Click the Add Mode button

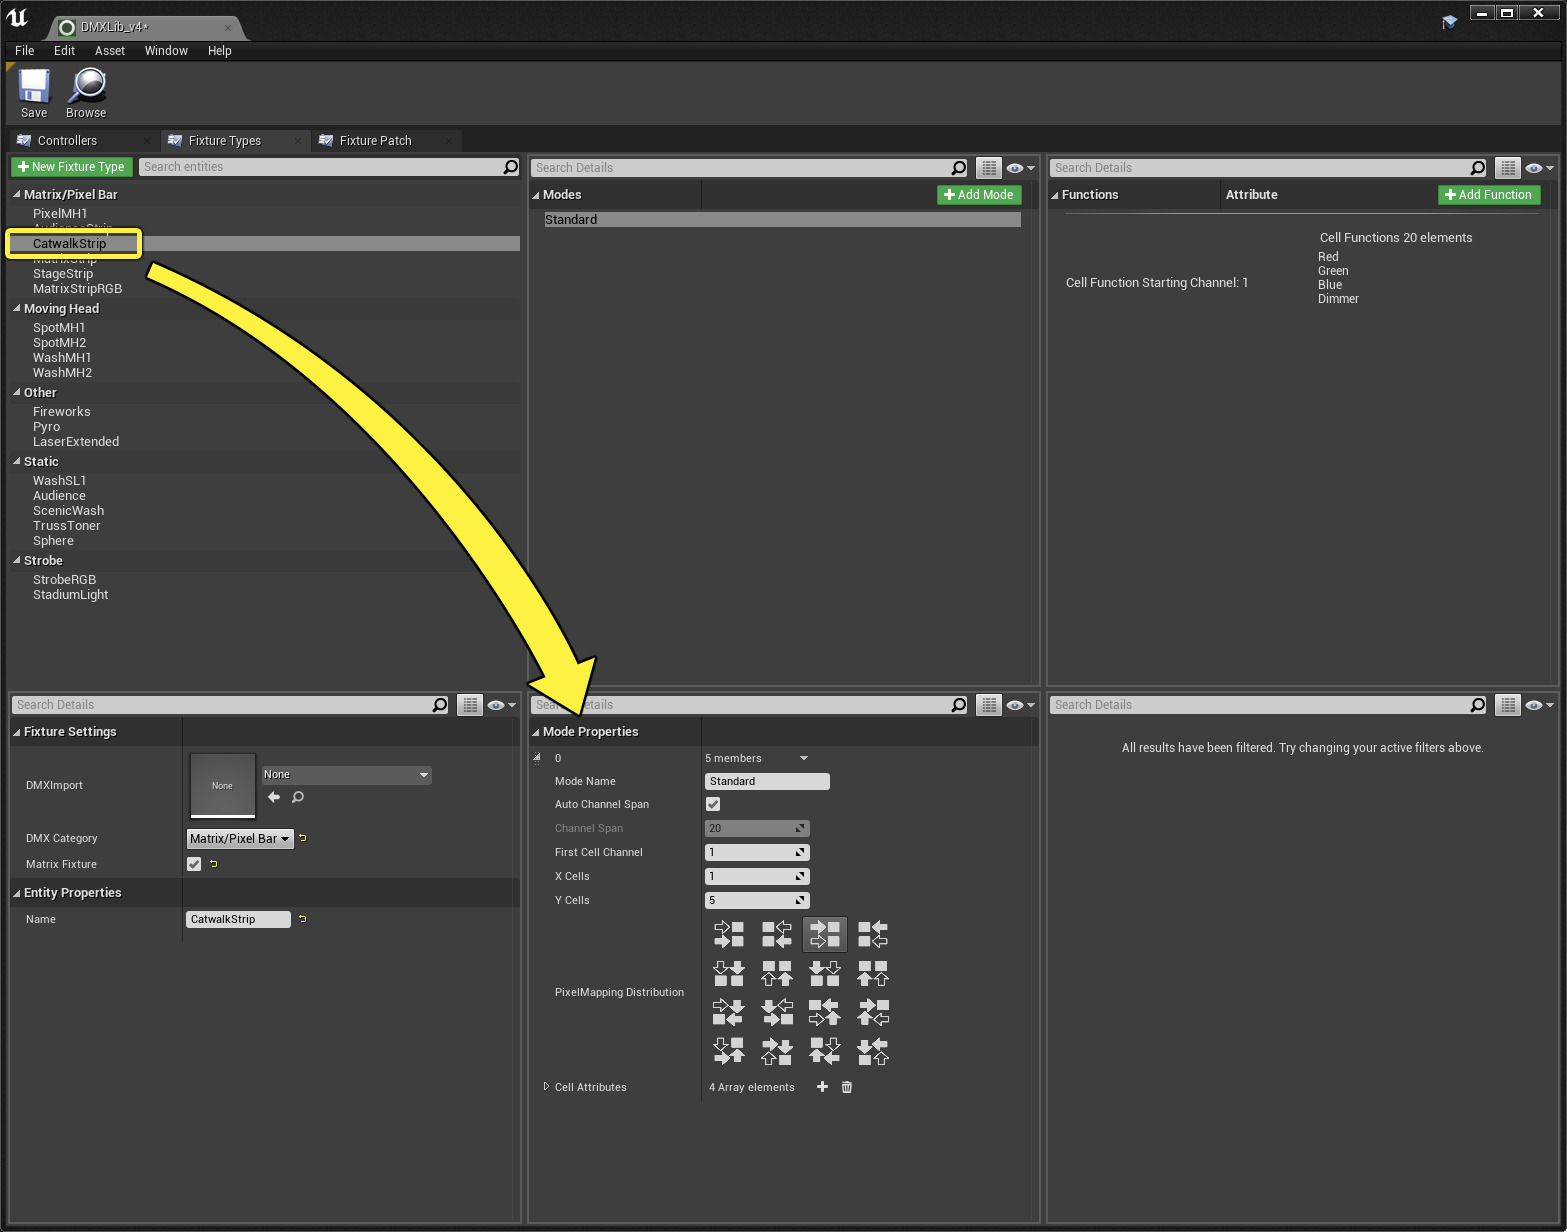pyautogui.click(x=979, y=194)
